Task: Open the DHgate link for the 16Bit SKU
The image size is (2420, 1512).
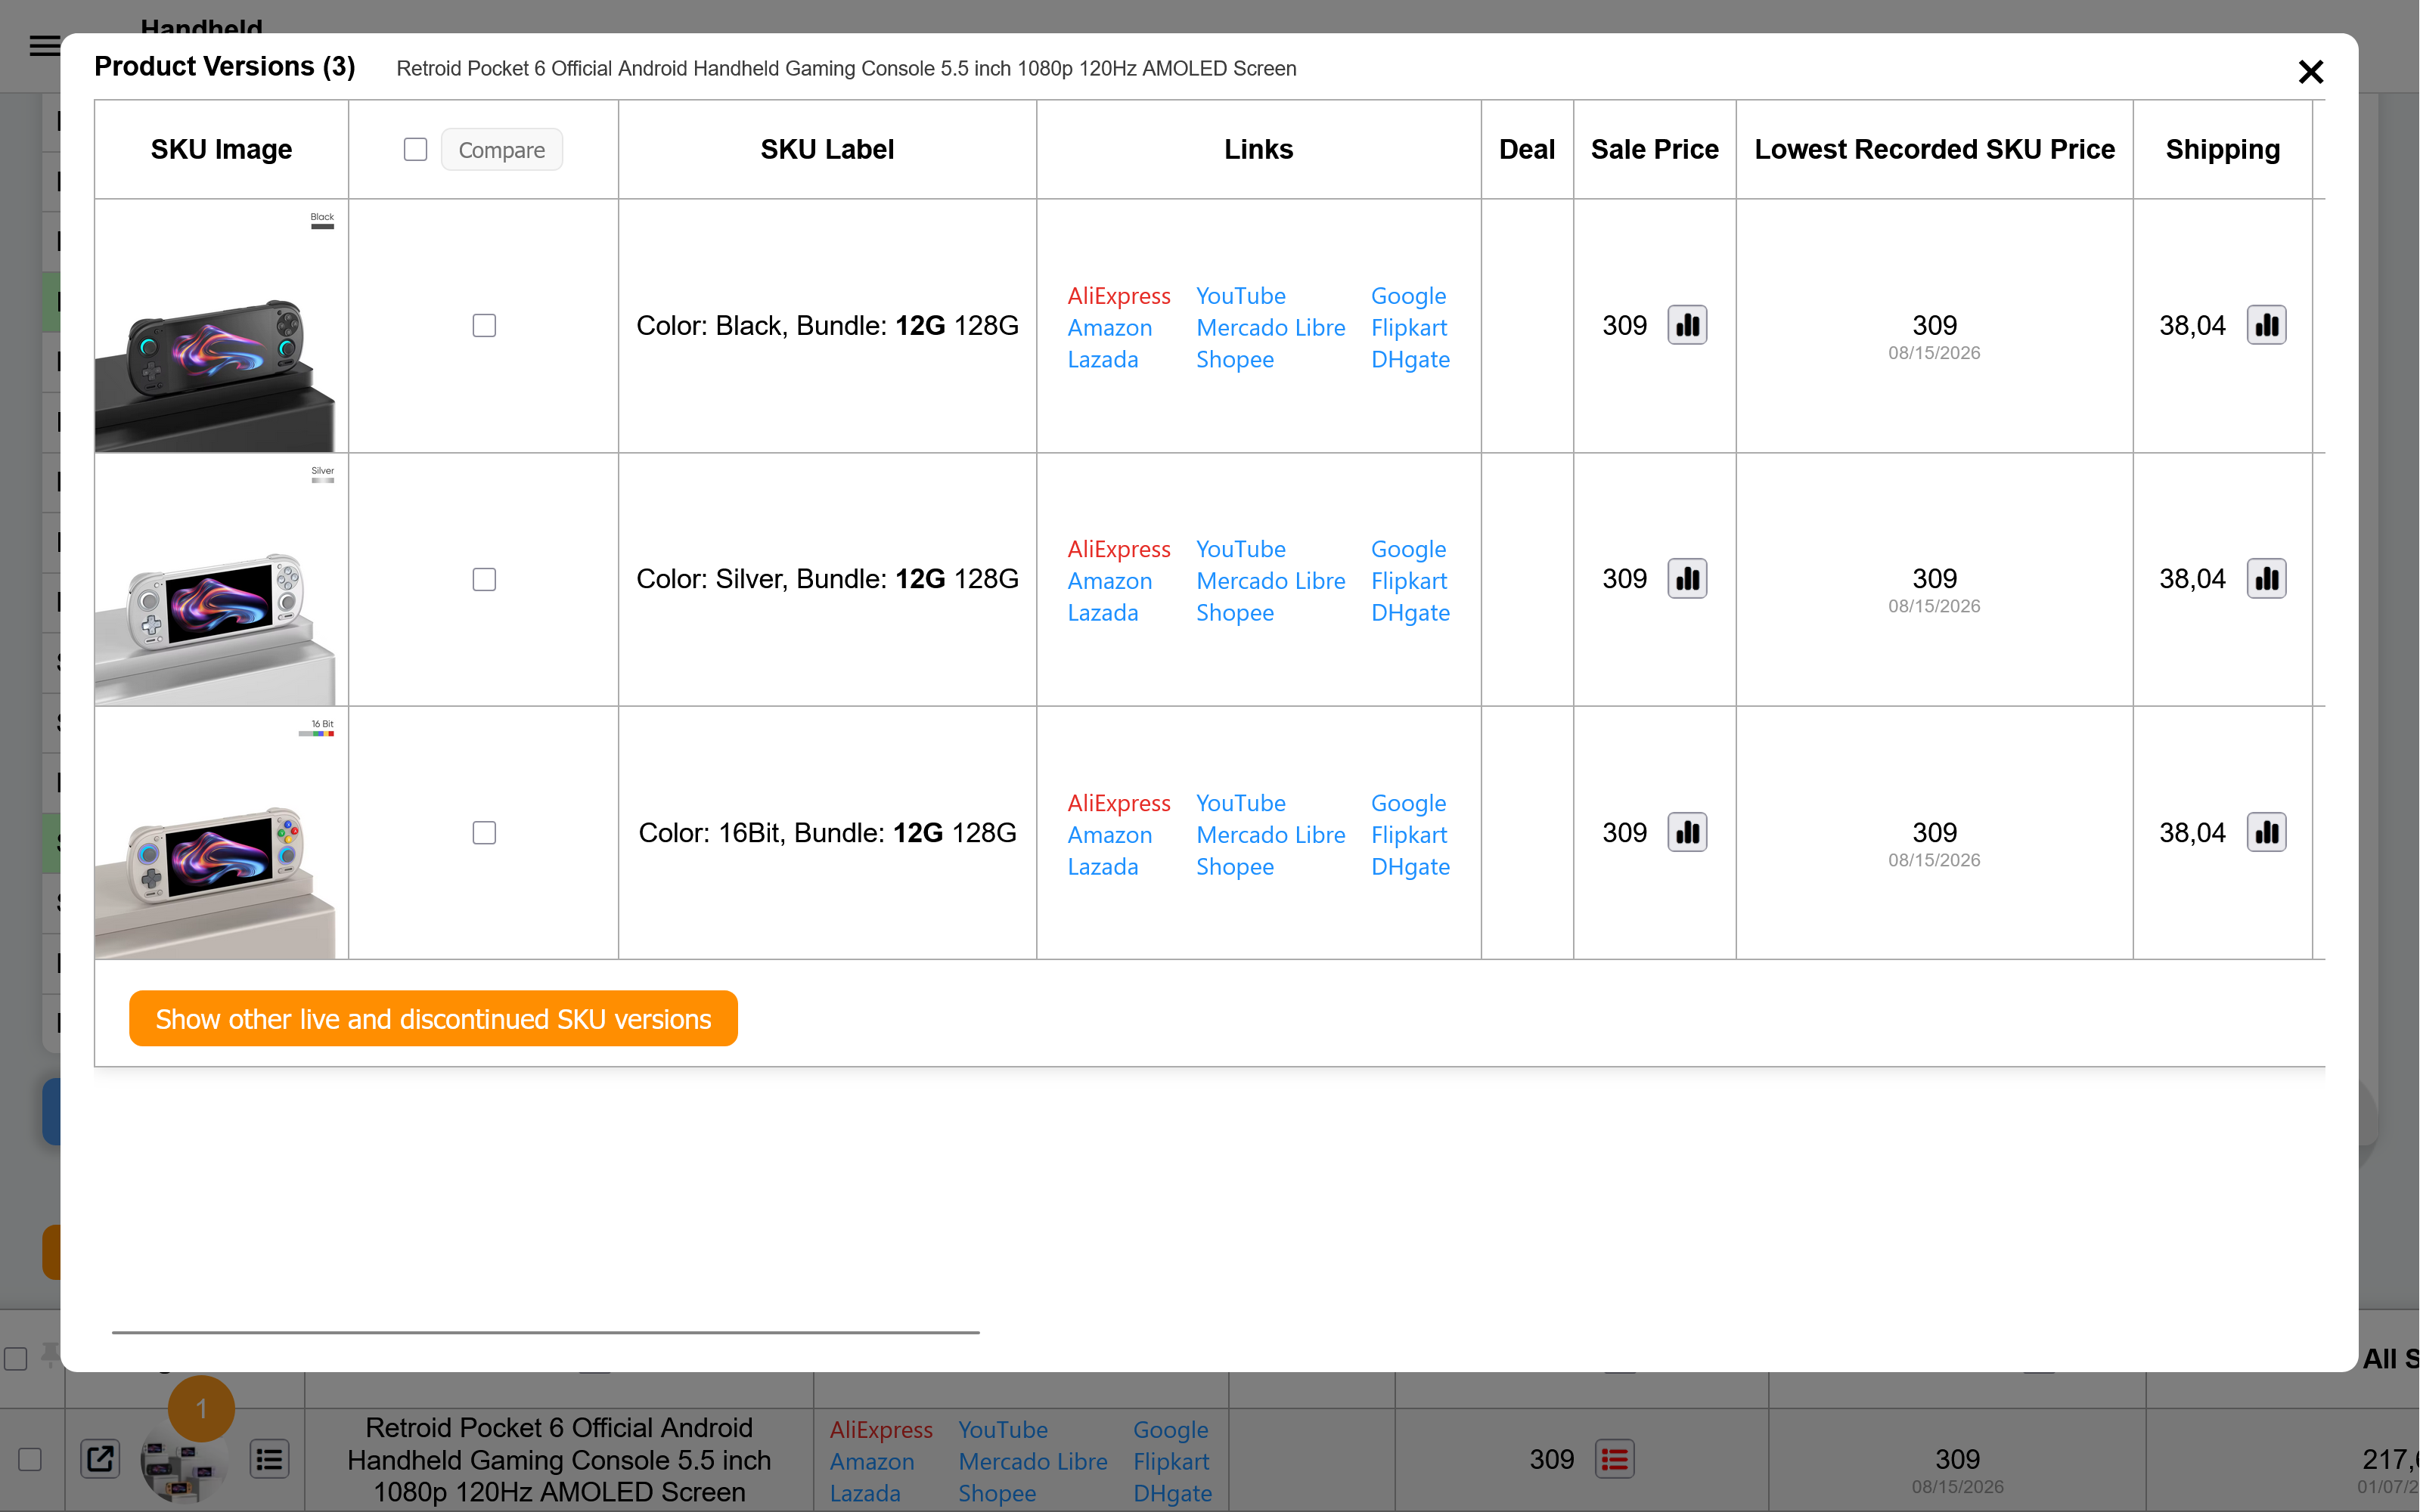Action: tap(1410, 867)
